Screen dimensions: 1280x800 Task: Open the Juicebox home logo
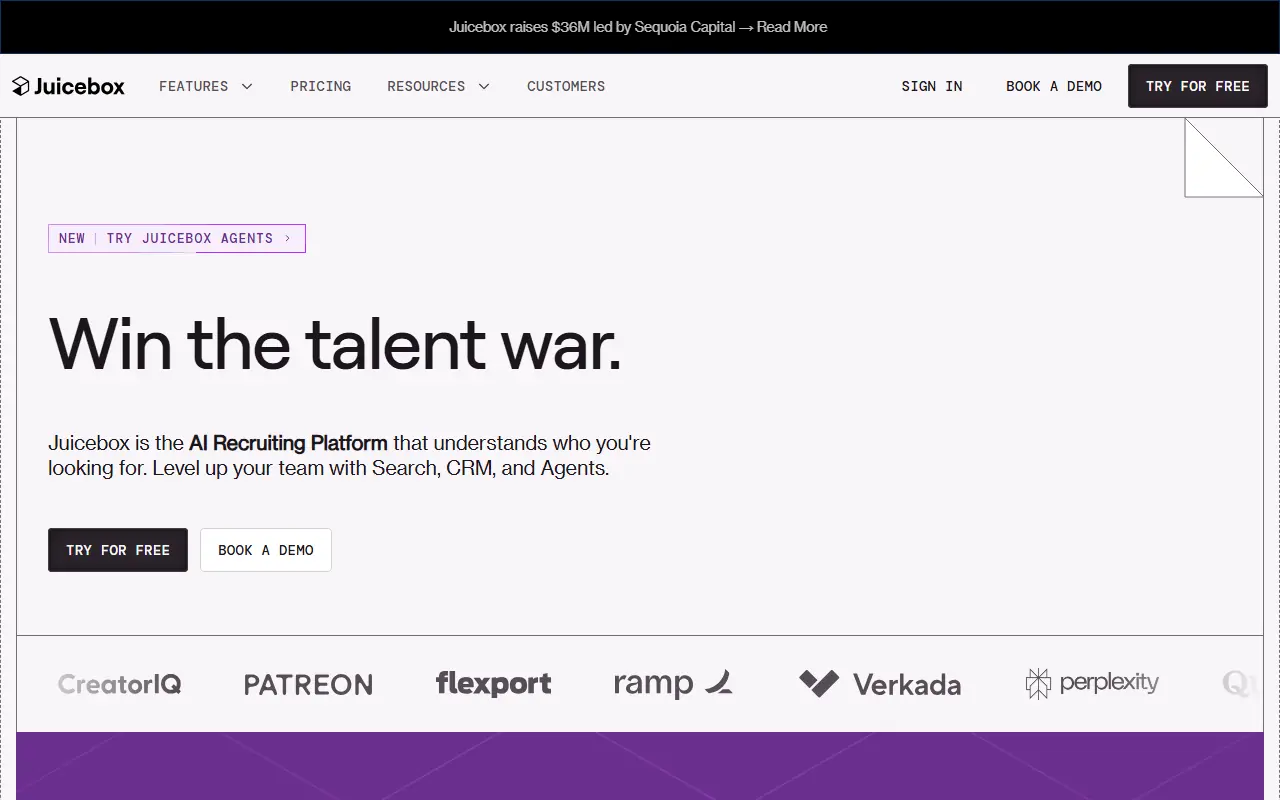(68, 86)
